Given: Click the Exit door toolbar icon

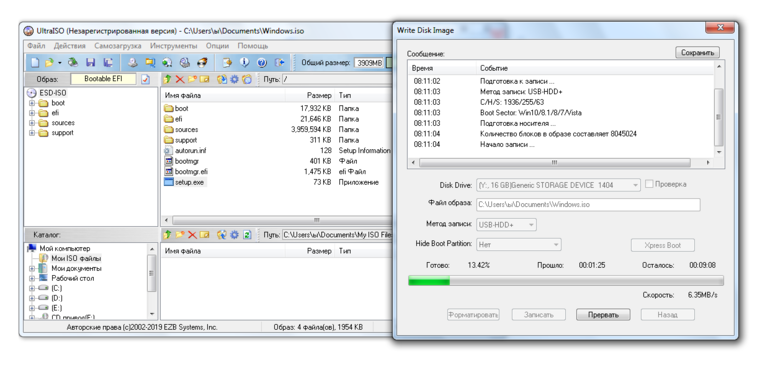Looking at the screenshot, I should coord(280,63).
